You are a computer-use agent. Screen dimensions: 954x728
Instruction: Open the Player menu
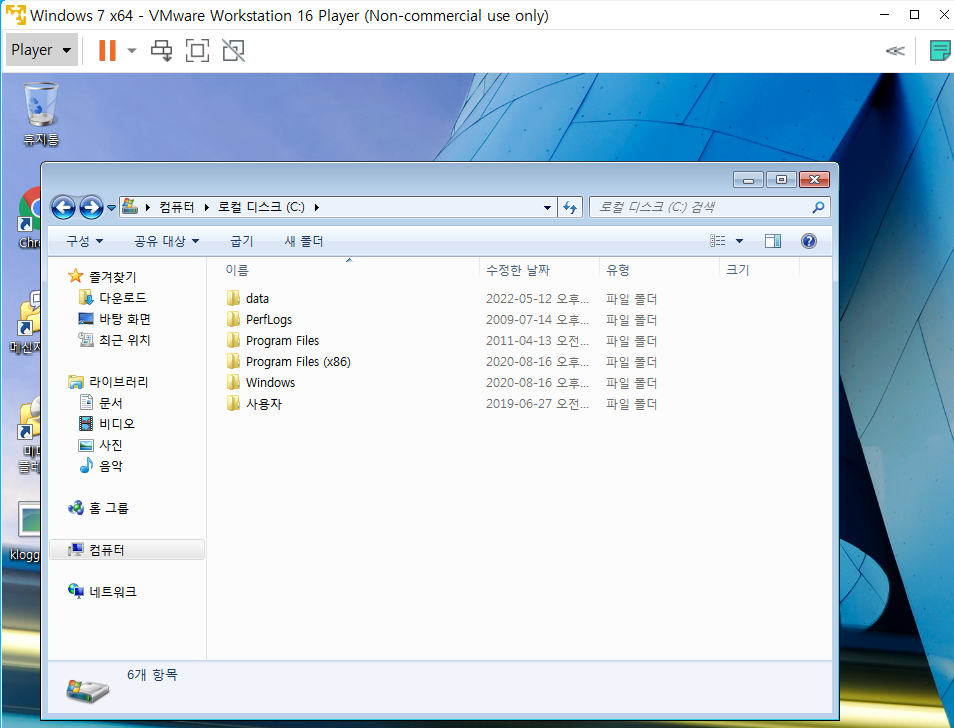[x=41, y=50]
